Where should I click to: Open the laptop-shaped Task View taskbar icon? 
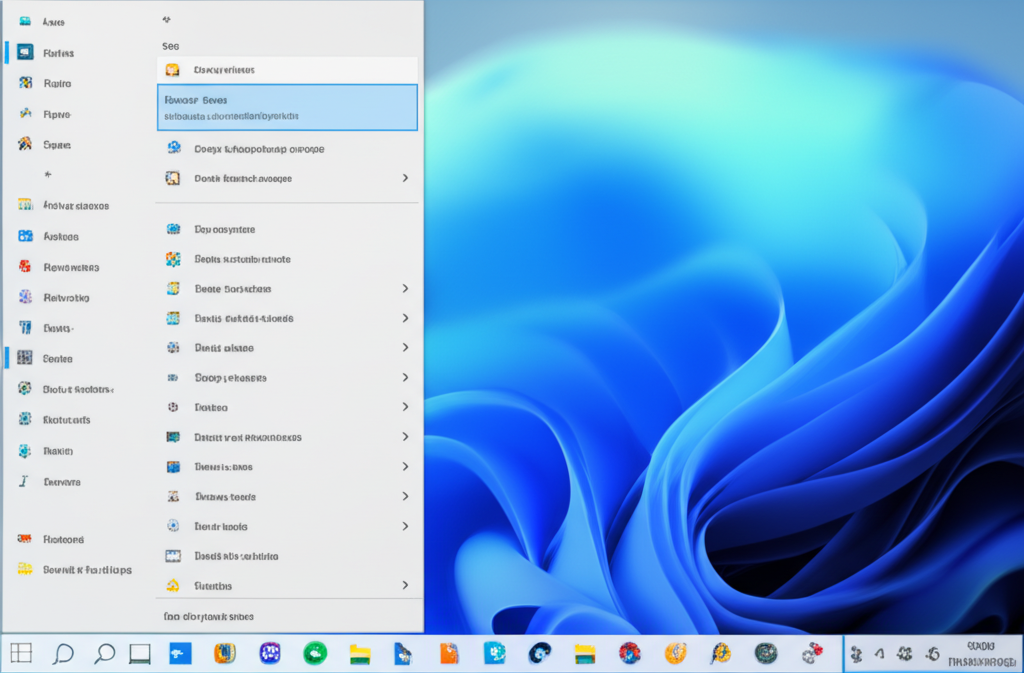click(x=140, y=654)
